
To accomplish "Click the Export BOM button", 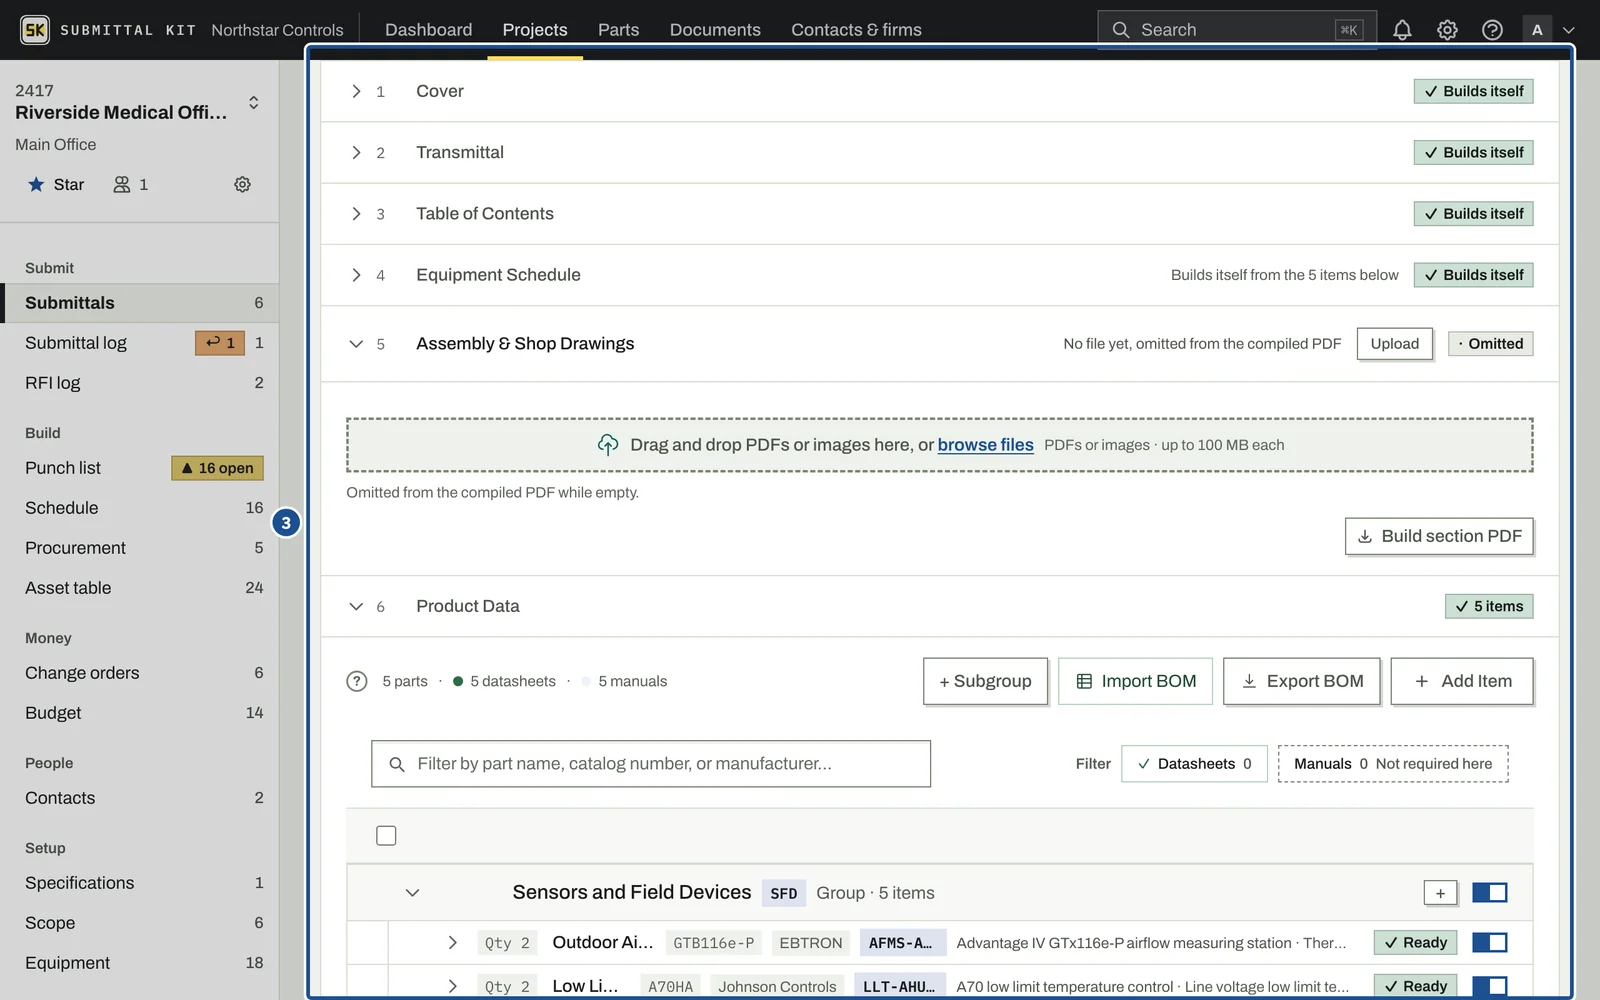I will 1302,681.
